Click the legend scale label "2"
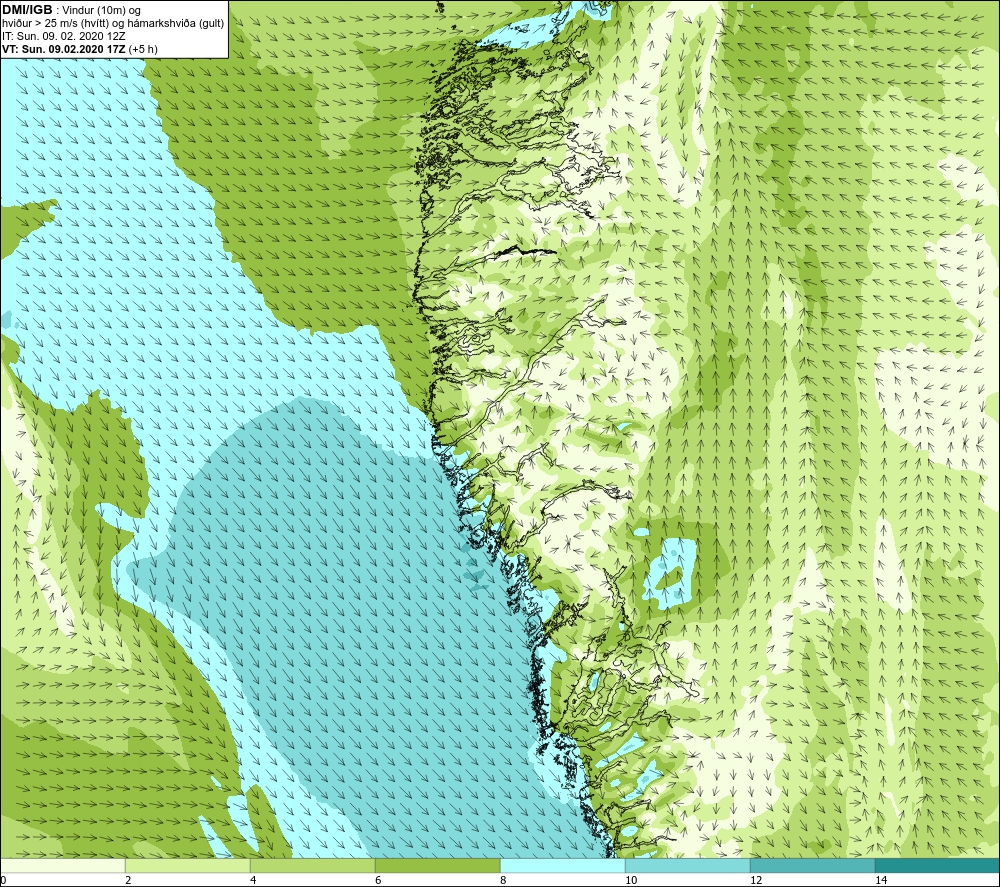1000x887 pixels. [x=128, y=880]
